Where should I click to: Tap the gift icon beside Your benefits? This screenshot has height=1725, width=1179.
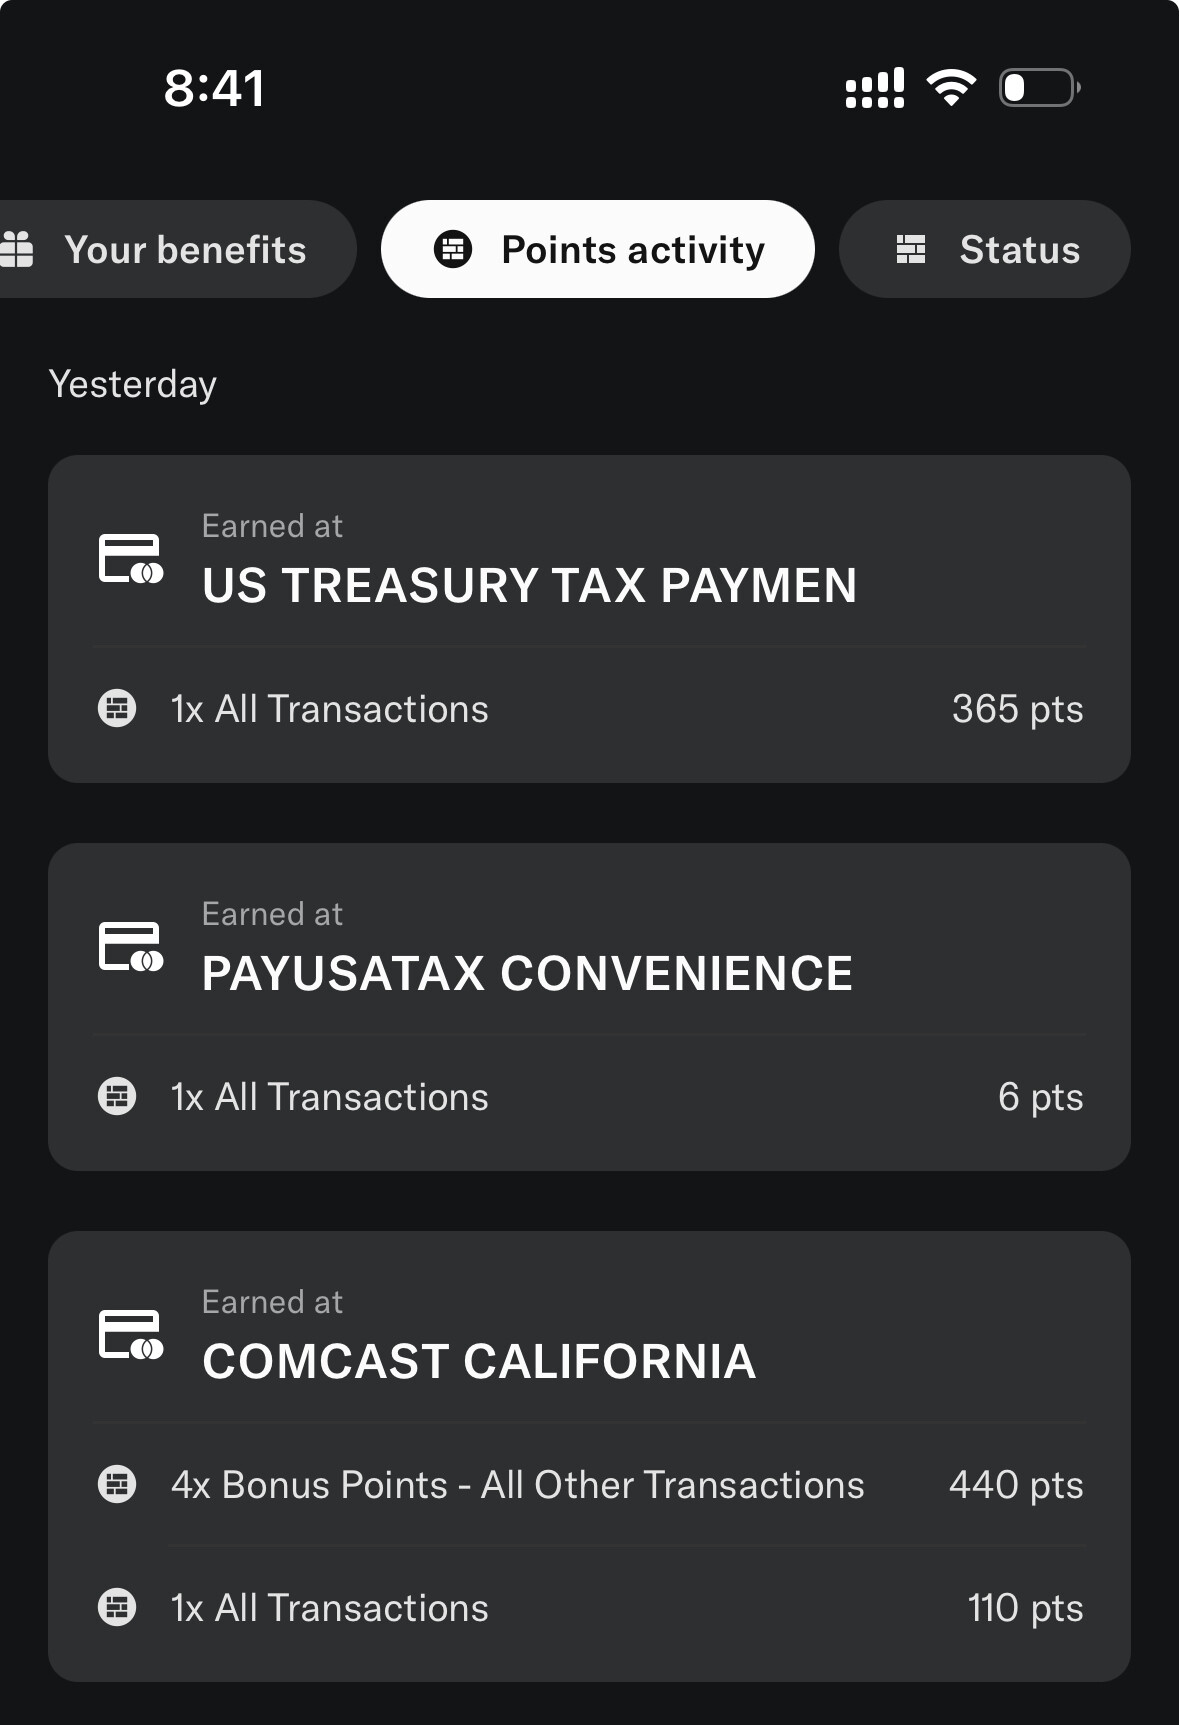tap(17, 249)
